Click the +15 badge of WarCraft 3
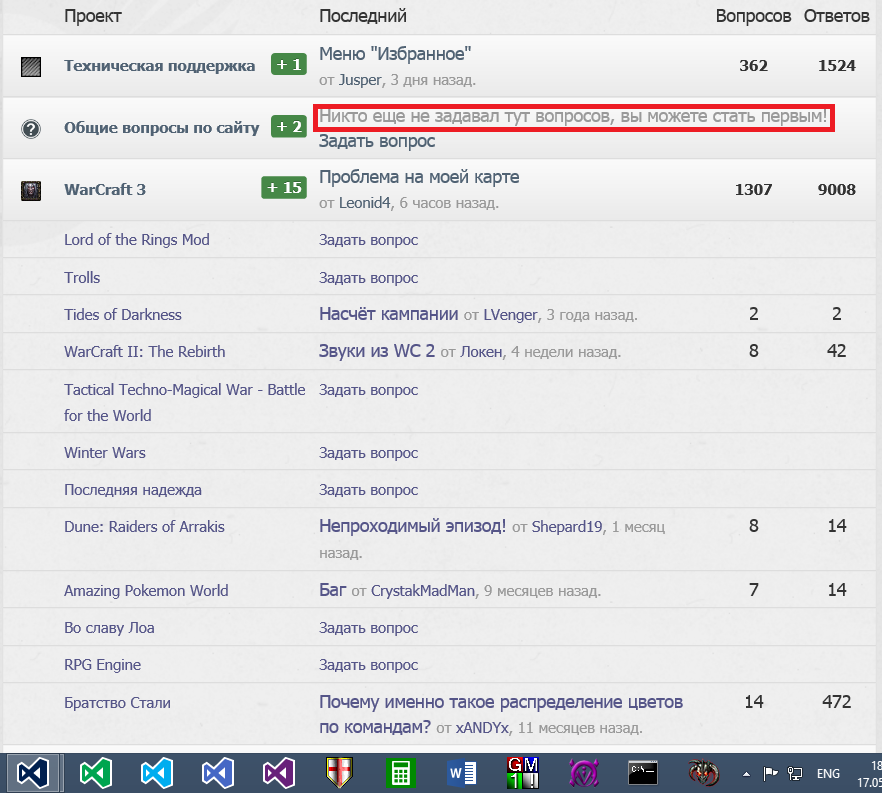882x793 pixels. 284,187
